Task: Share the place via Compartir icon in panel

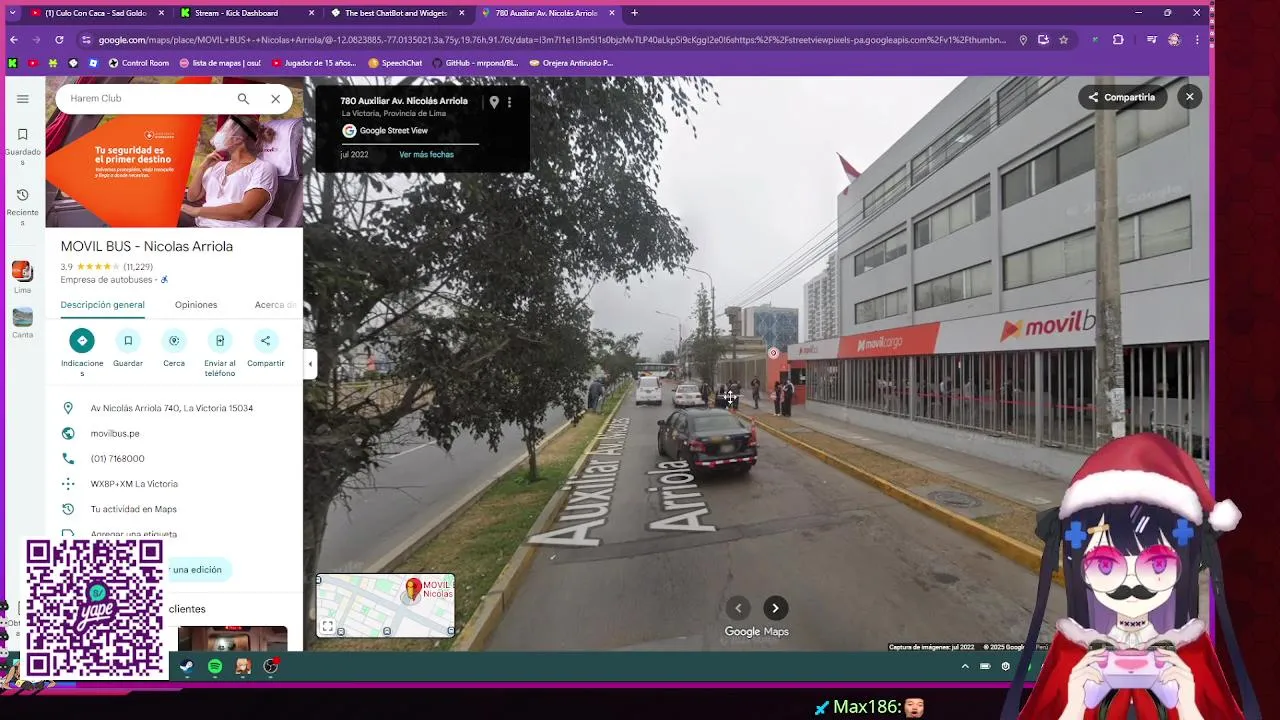Action: pyautogui.click(x=265, y=348)
